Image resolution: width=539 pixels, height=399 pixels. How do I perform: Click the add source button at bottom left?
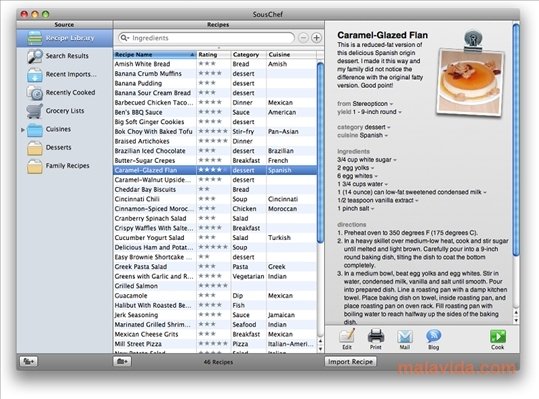[x=29, y=362]
